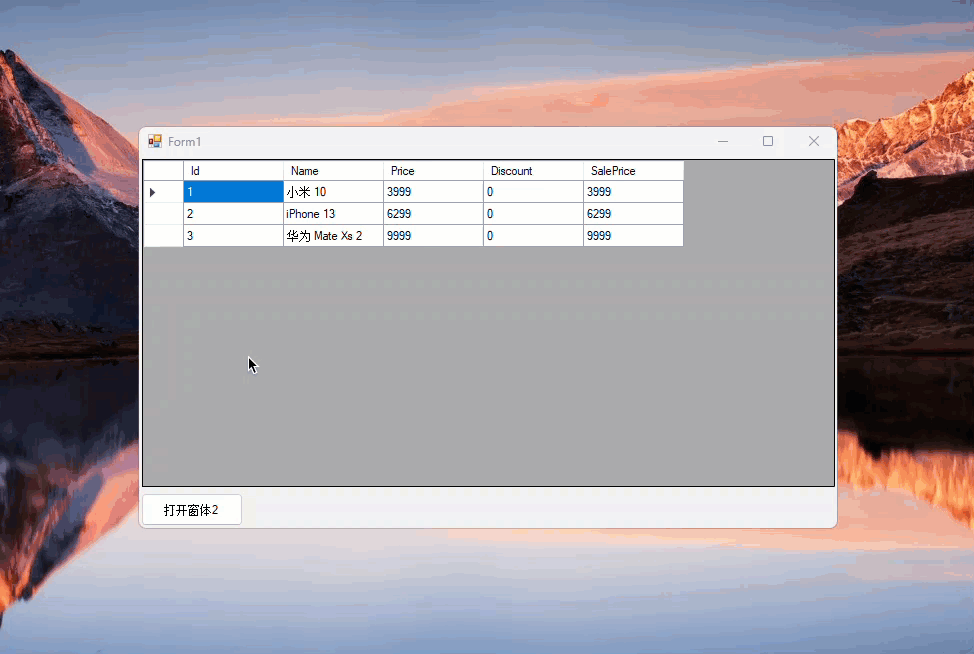The width and height of the screenshot is (974, 654).
Task: Select the 小米 10 name cell
Action: click(x=333, y=192)
